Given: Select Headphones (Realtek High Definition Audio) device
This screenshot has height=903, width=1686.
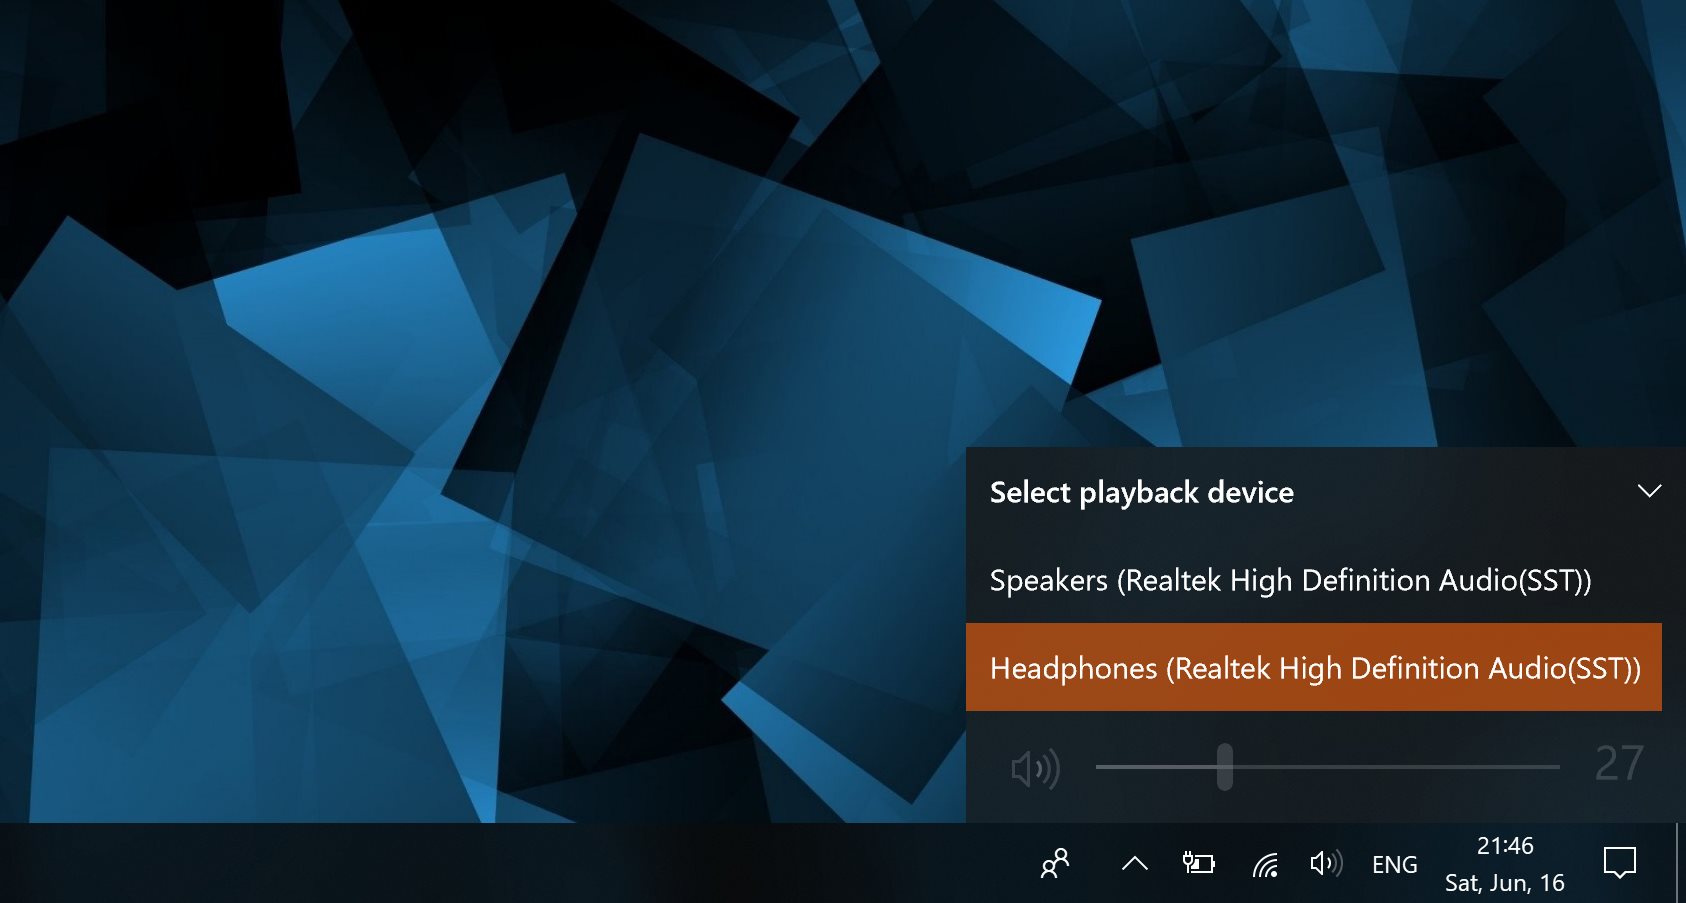Looking at the screenshot, I should pyautogui.click(x=1314, y=667).
